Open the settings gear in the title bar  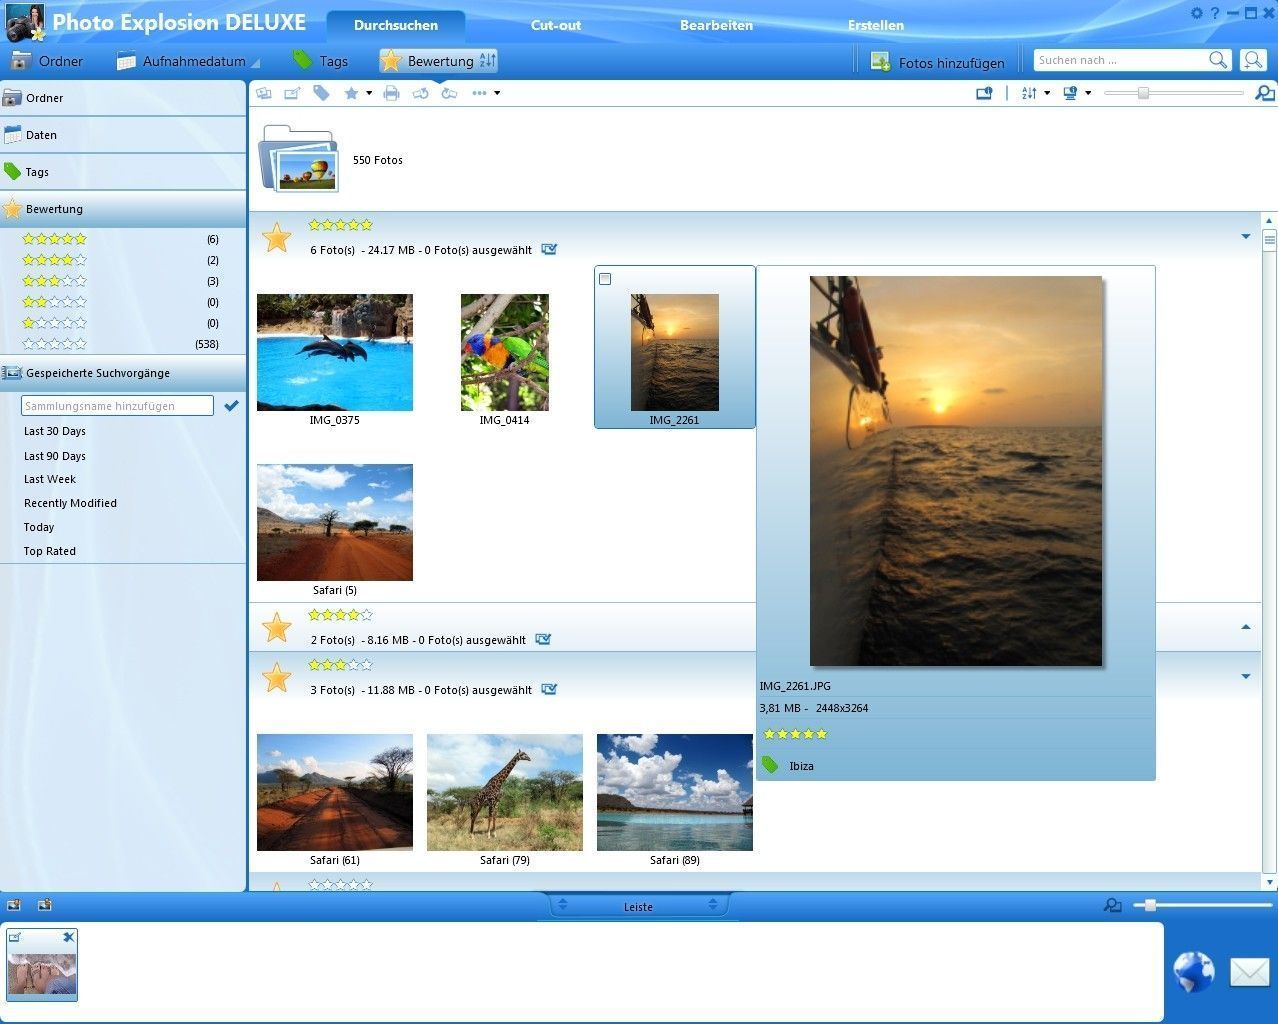tap(1196, 13)
